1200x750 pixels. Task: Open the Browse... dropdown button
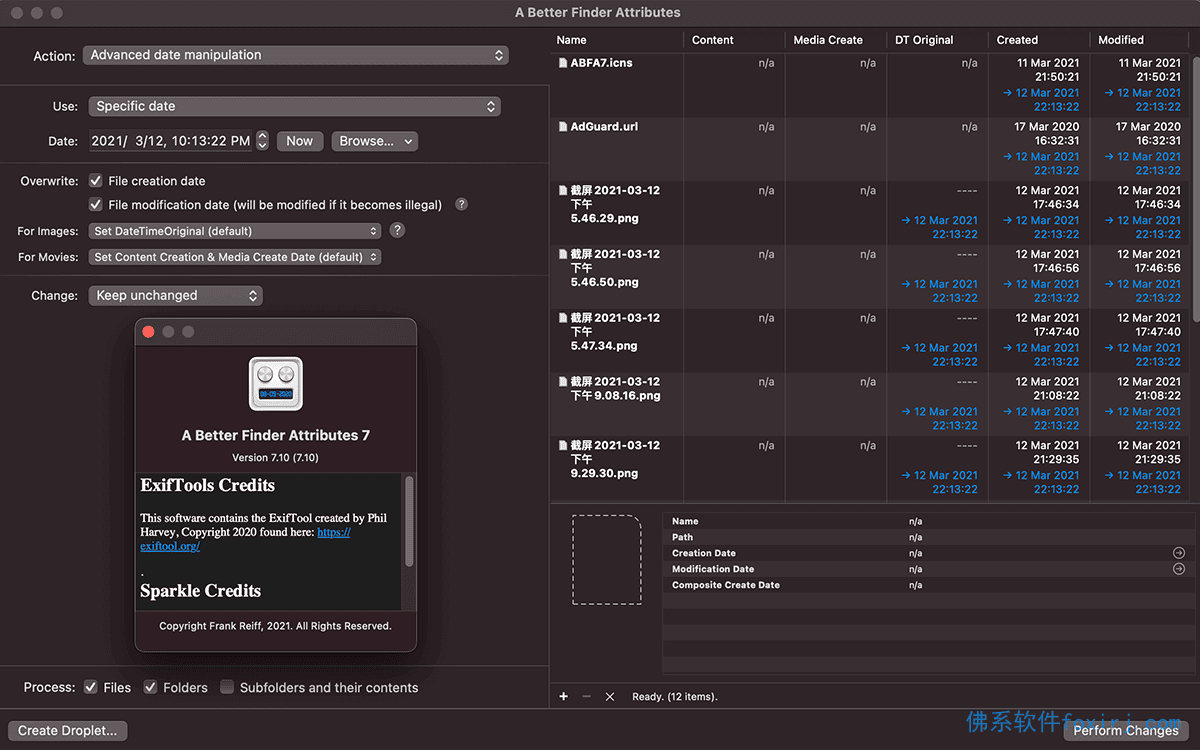click(375, 141)
